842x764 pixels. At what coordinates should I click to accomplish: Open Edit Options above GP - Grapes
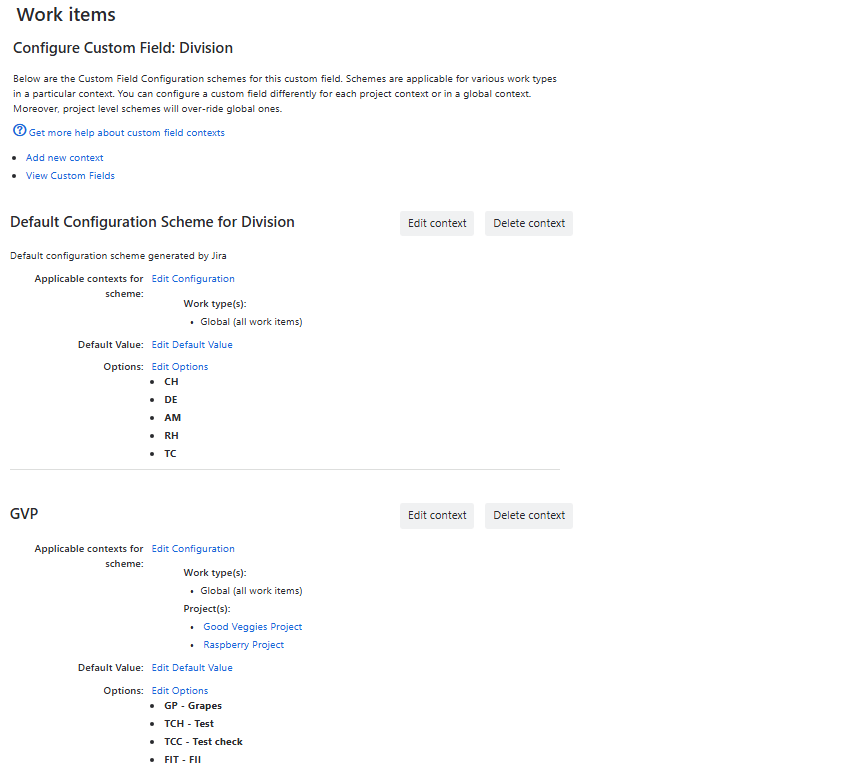click(180, 691)
